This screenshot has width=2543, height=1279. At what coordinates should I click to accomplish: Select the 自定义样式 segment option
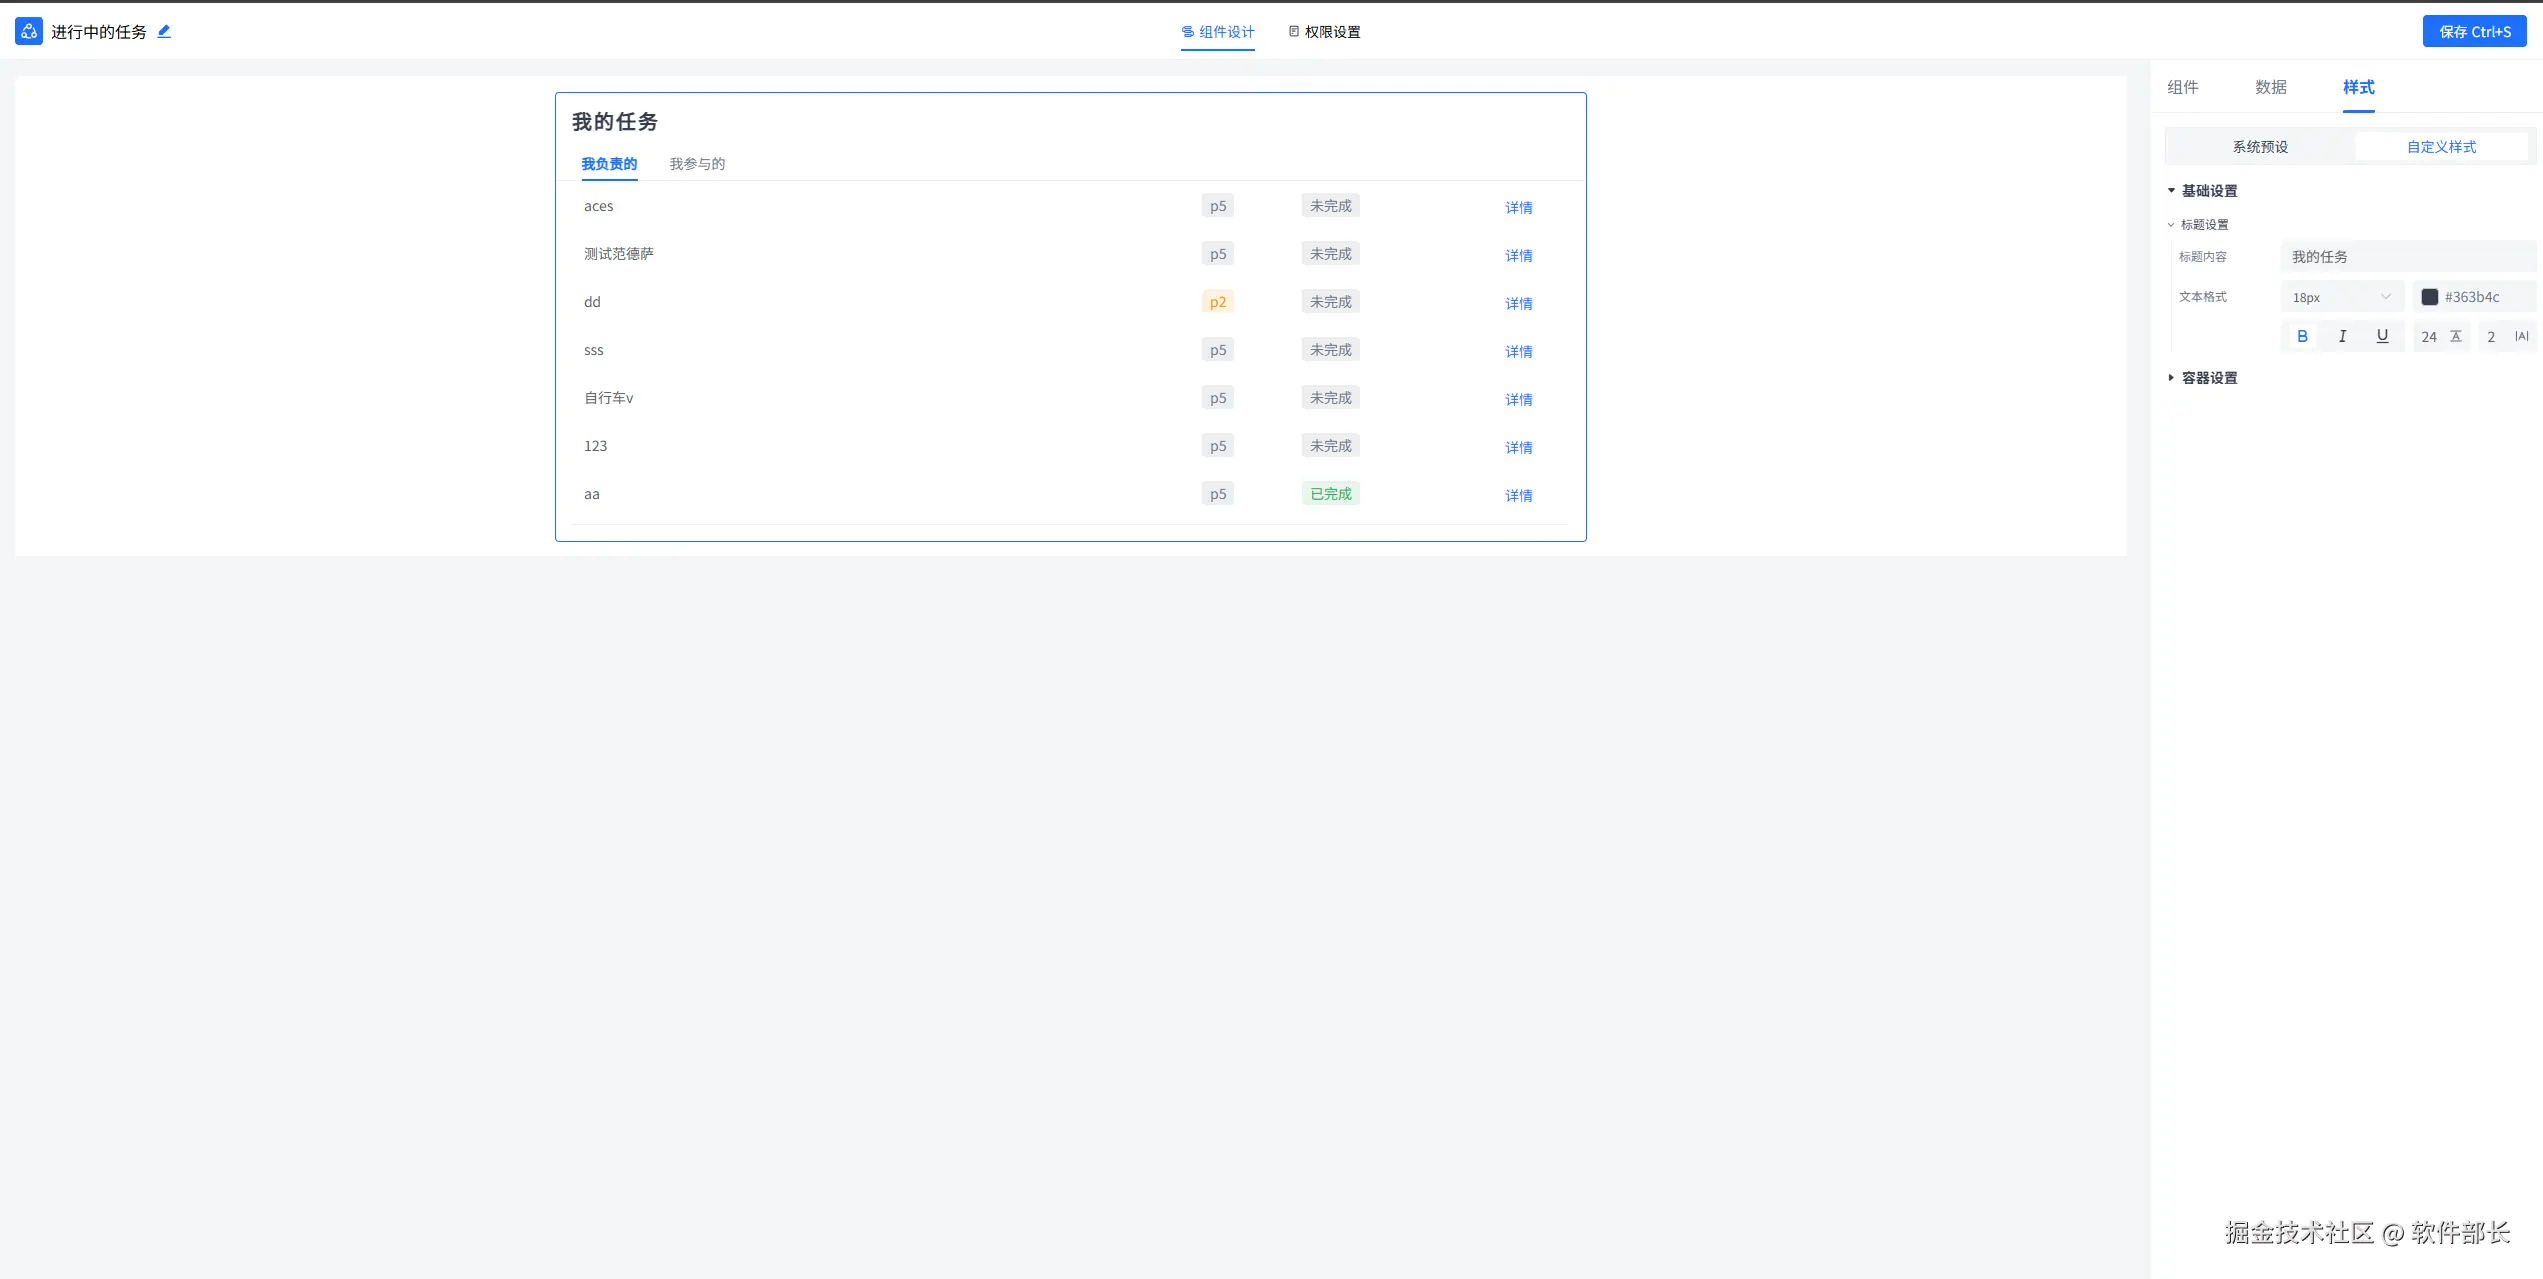pyautogui.click(x=2441, y=147)
